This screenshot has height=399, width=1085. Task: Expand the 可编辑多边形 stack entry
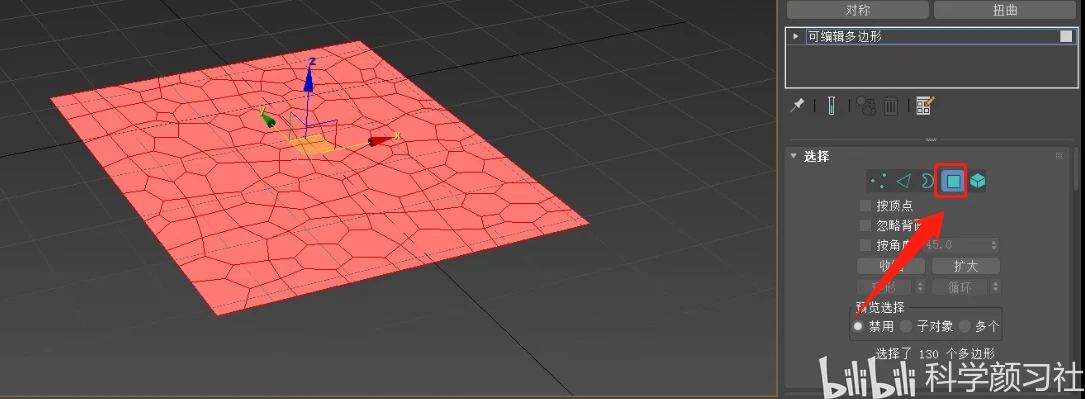point(796,36)
